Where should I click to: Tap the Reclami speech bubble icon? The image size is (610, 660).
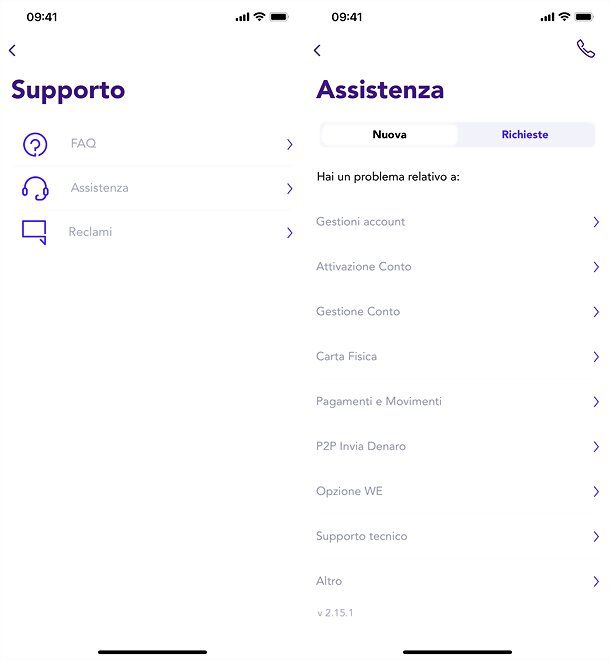point(34,232)
